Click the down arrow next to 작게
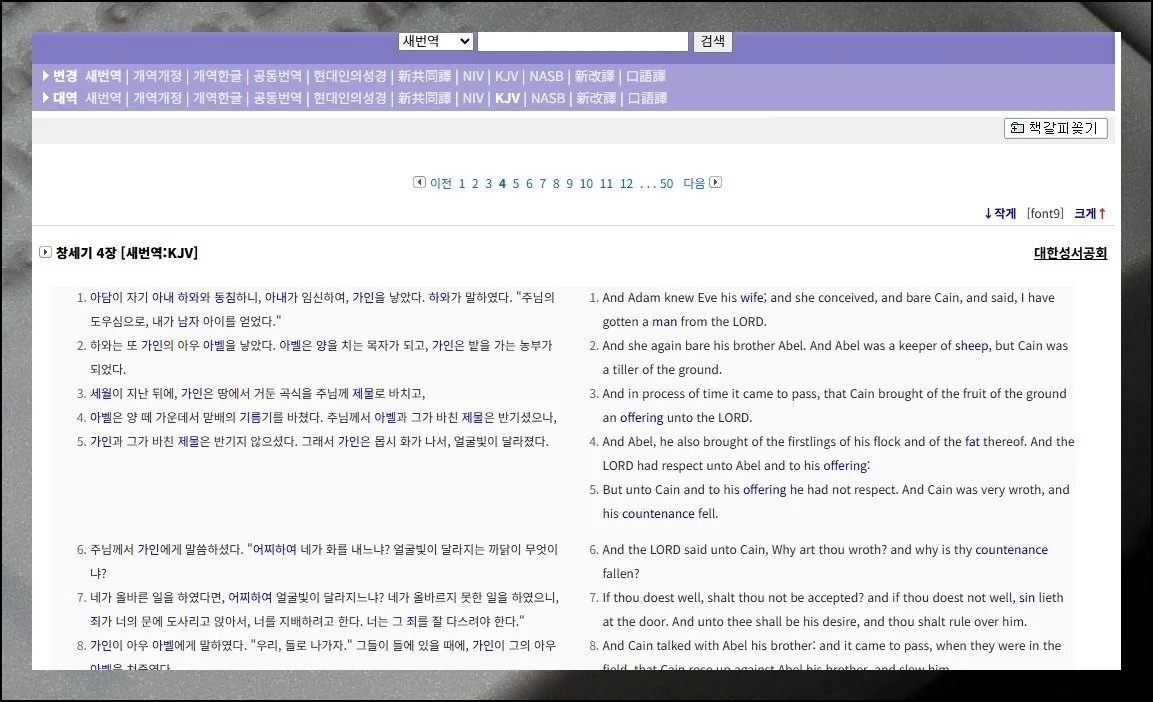 [988, 213]
